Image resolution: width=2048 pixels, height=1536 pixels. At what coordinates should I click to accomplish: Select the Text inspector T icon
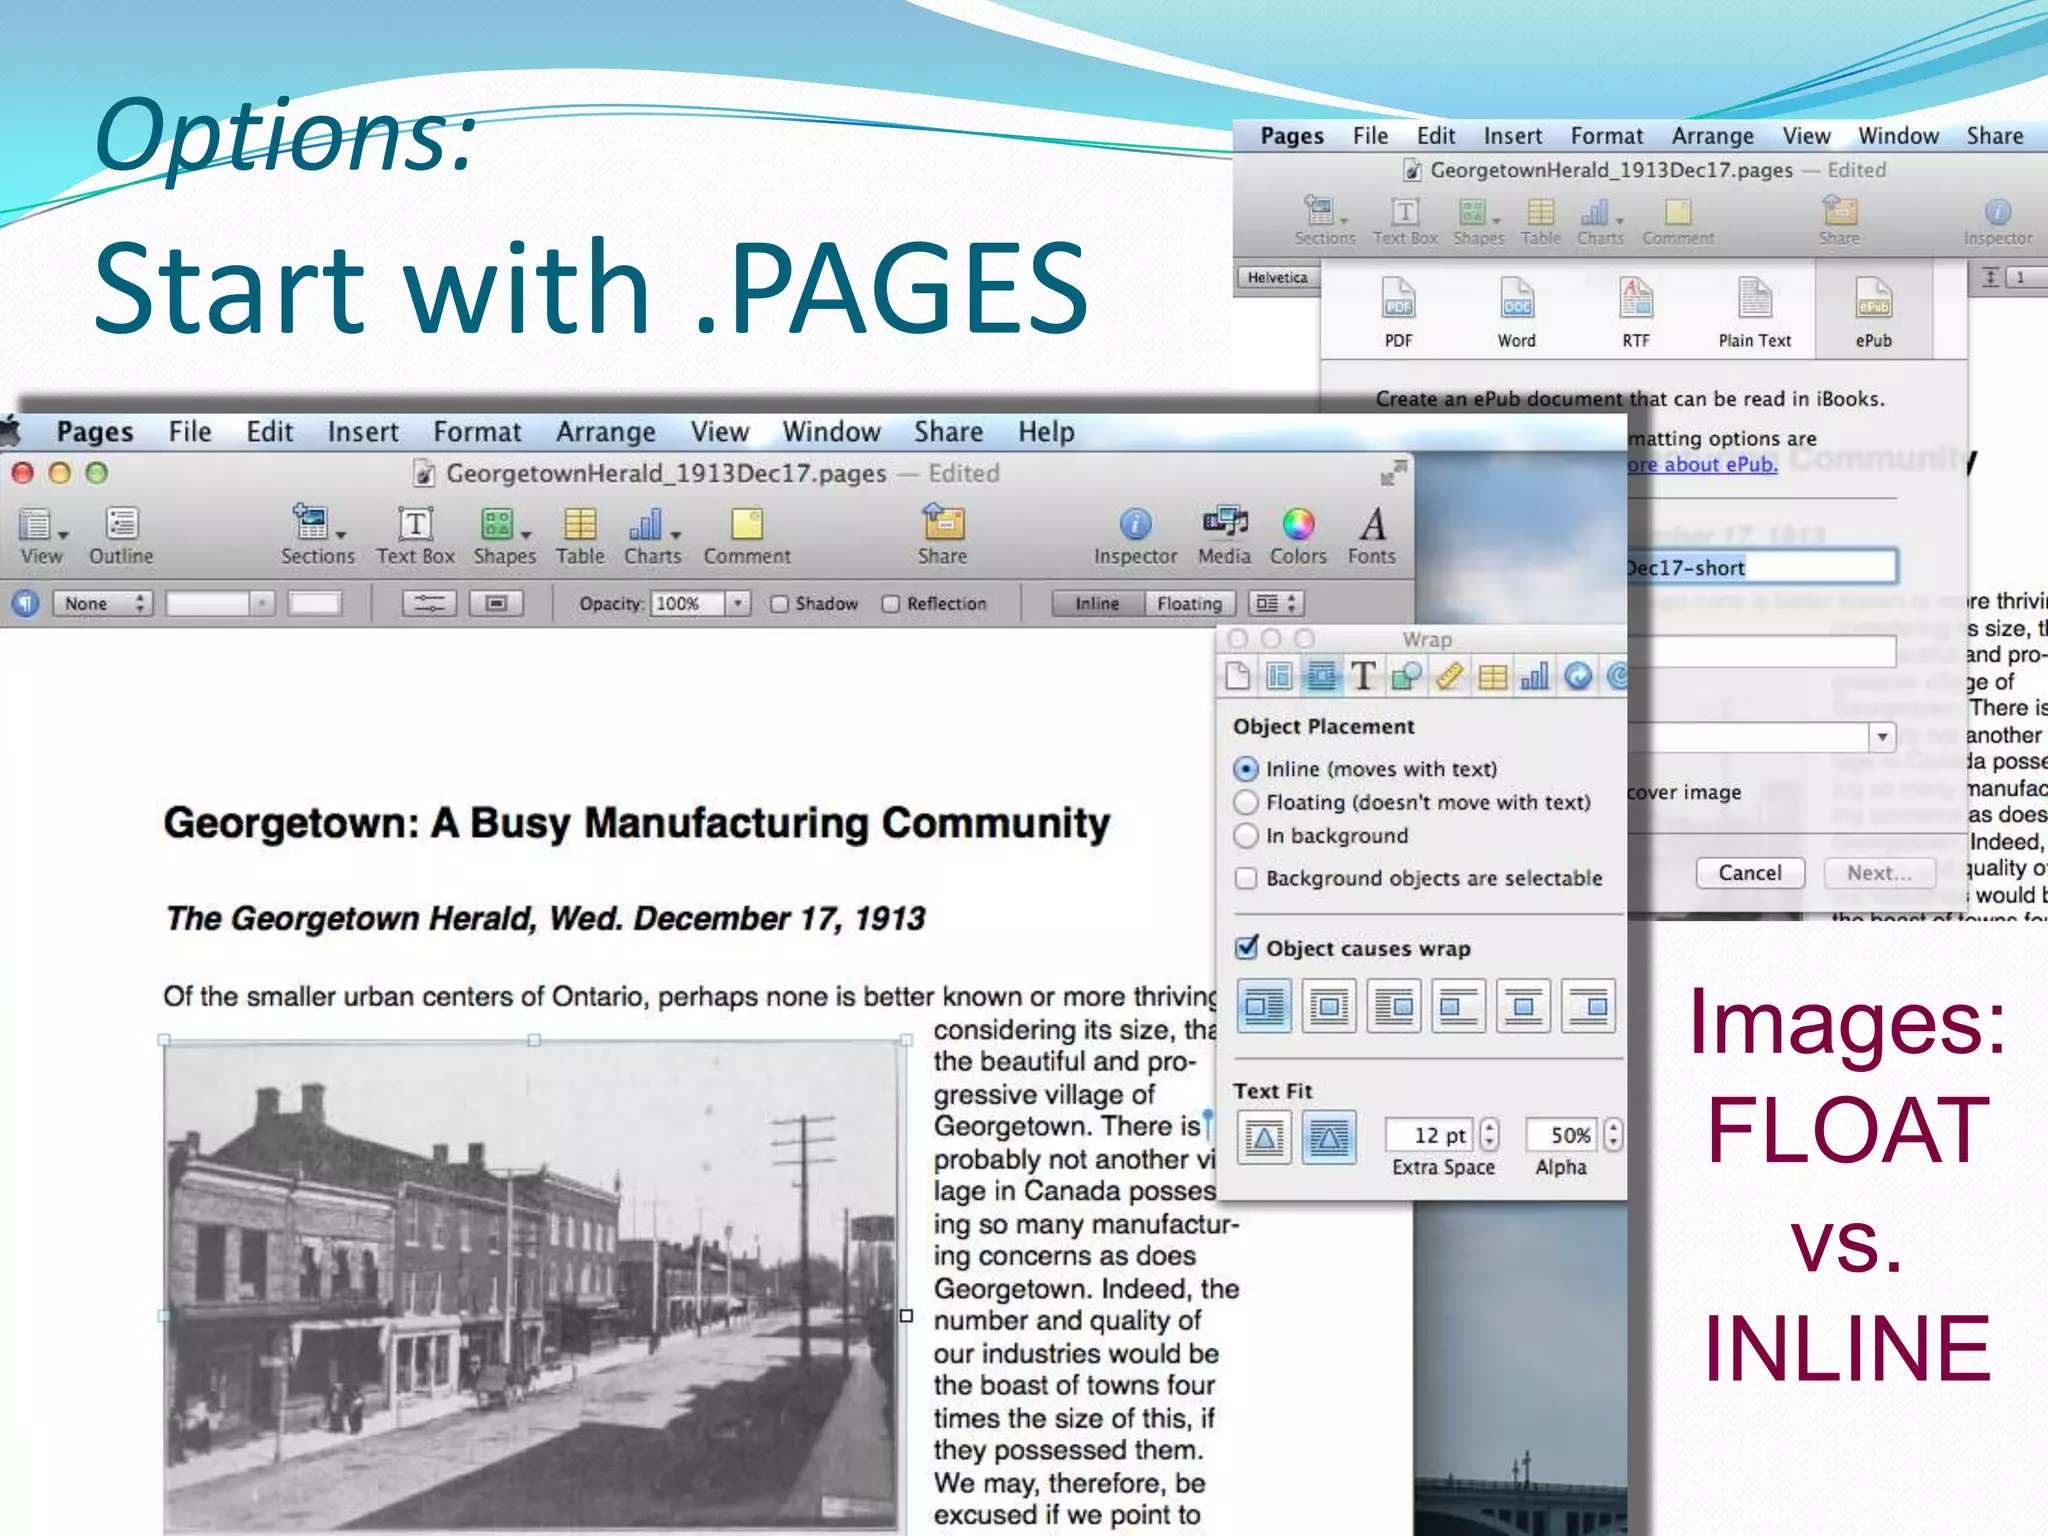click(x=1362, y=676)
